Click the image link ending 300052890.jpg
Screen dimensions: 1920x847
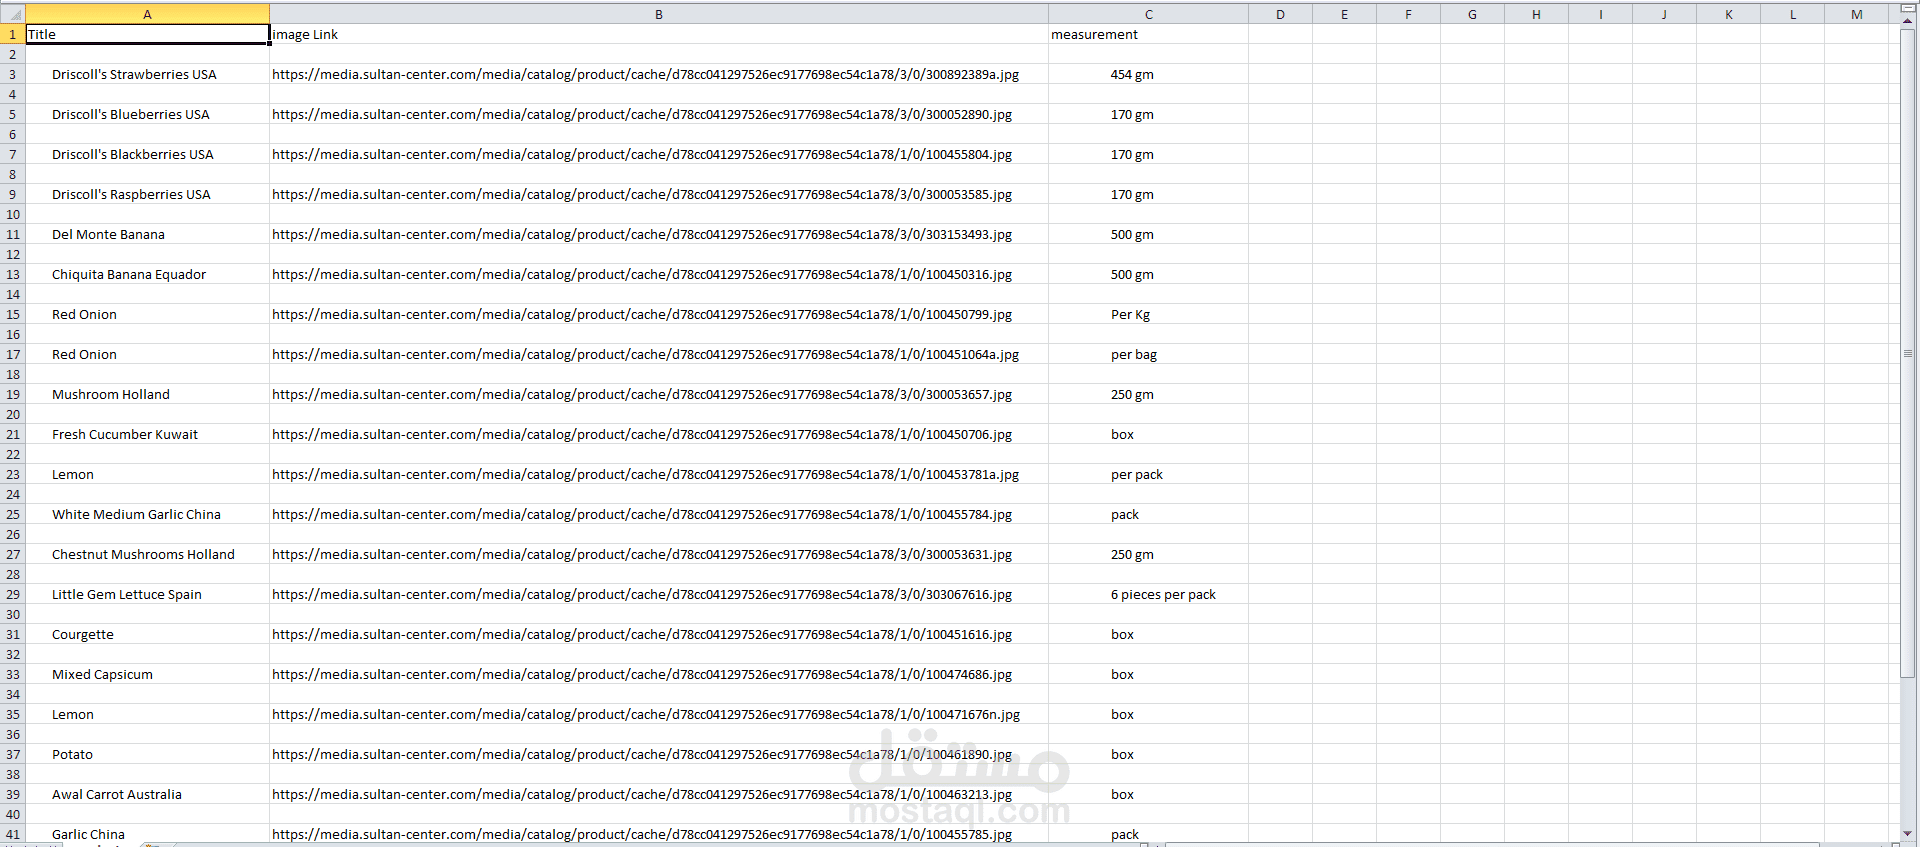pos(642,114)
